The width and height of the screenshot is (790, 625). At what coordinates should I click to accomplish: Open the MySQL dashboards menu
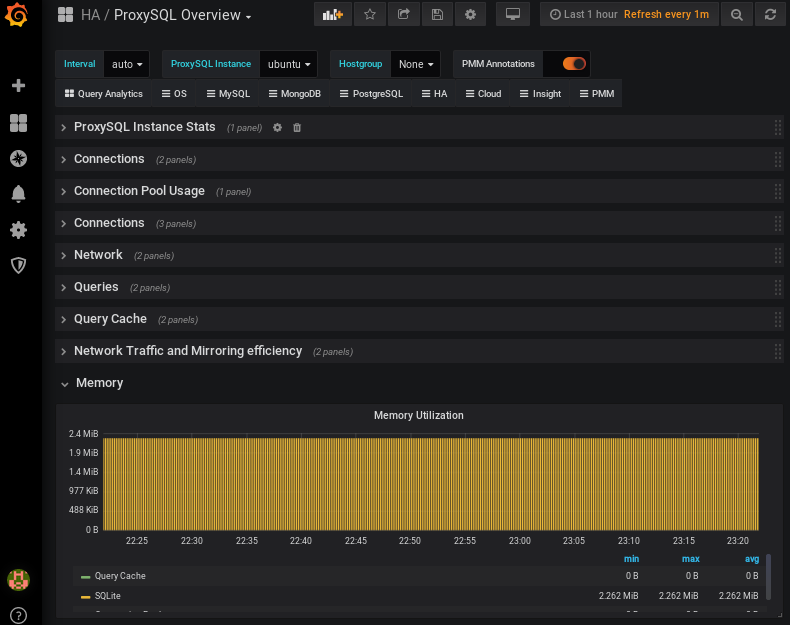[228, 94]
